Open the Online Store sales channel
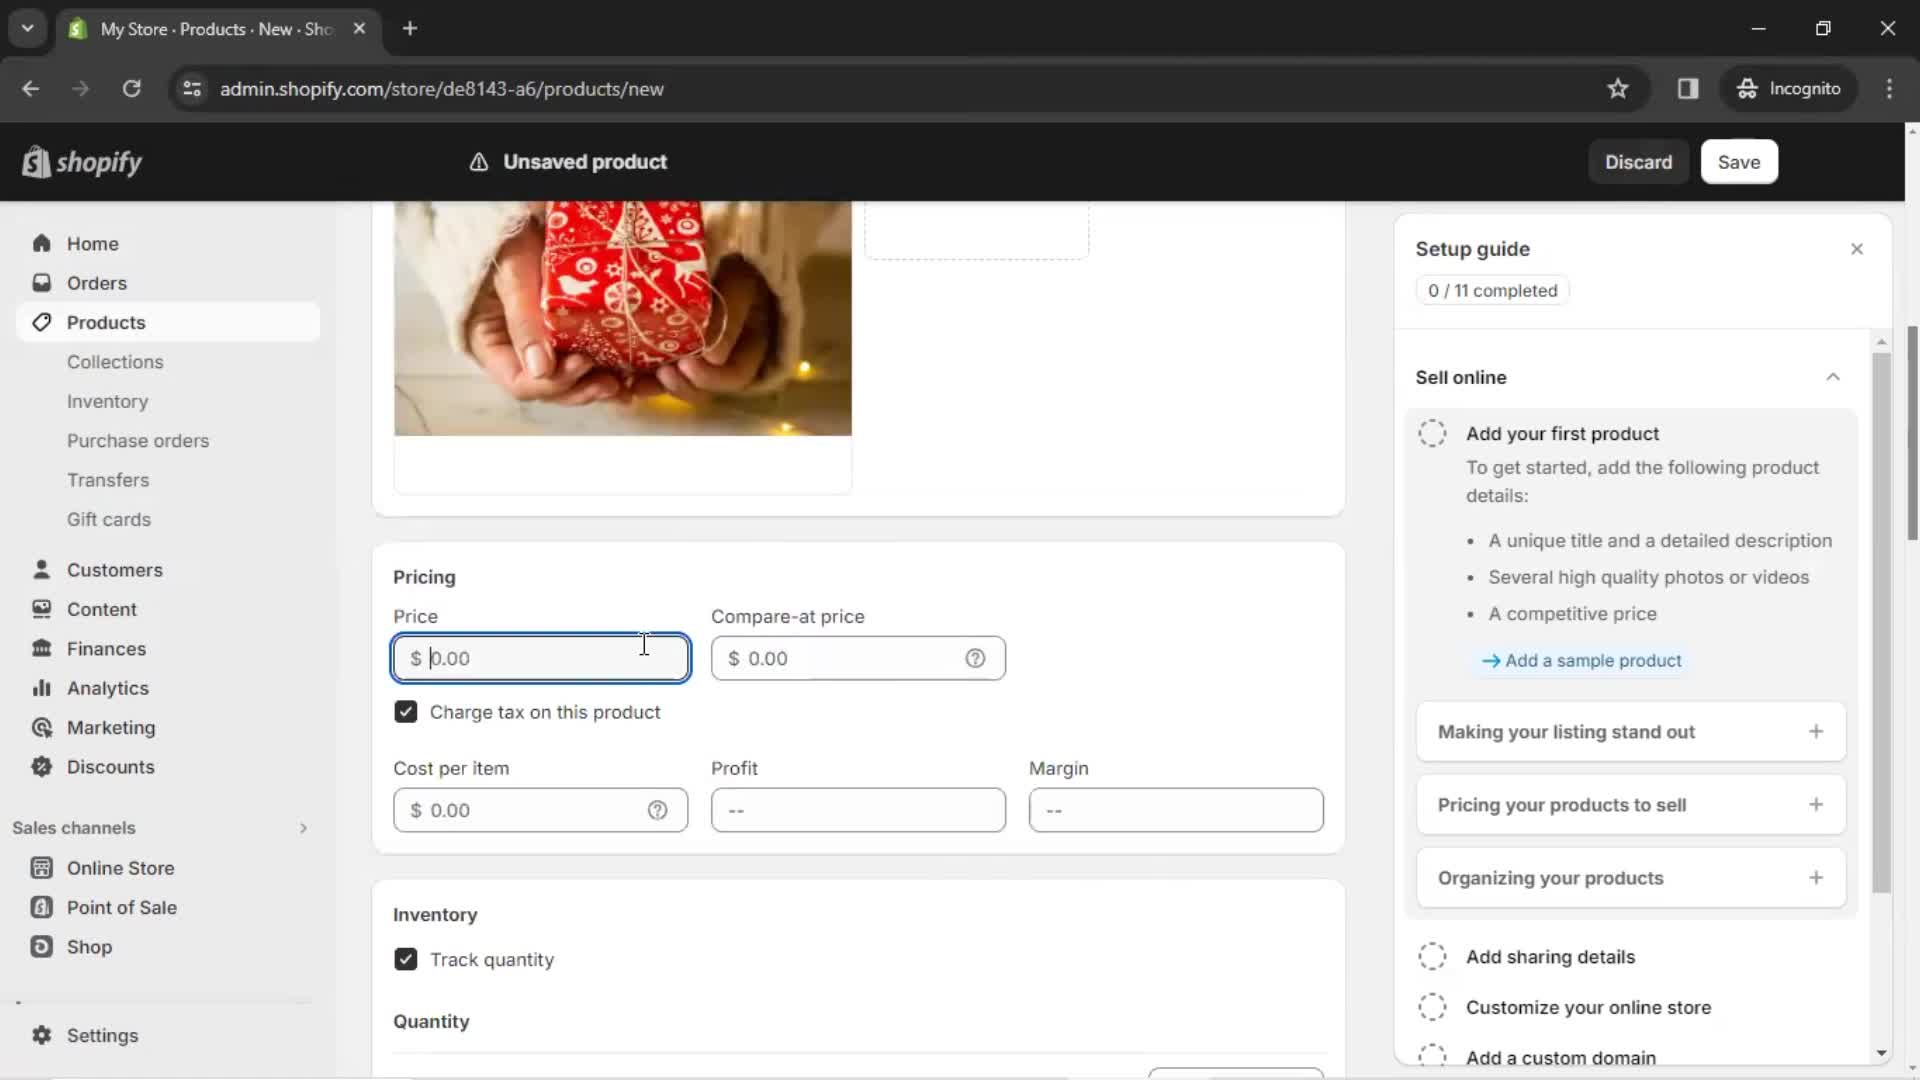Image resolution: width=1920 pixels, height=1080 pixels. [120, 868]
